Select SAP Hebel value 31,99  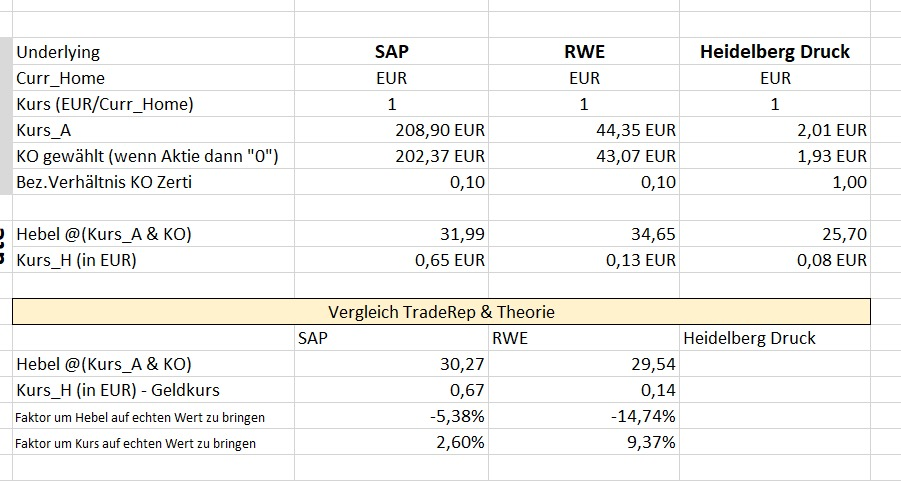459,234
